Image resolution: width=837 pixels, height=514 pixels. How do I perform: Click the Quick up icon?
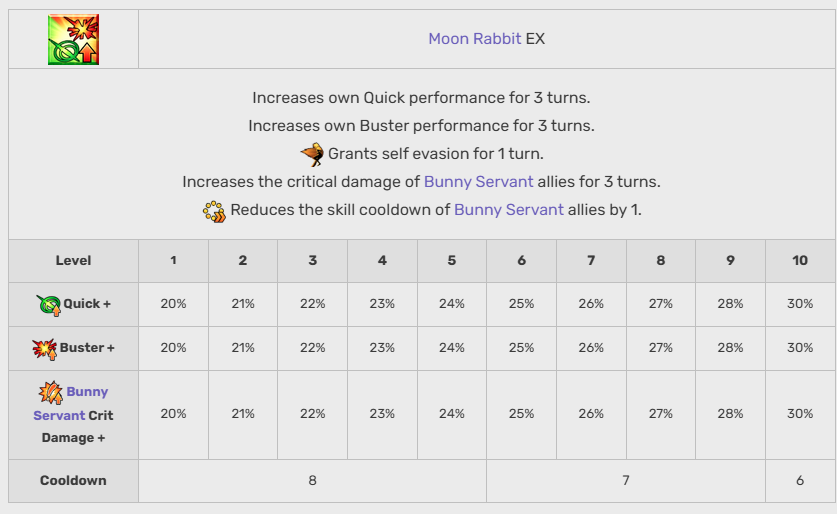49,305
